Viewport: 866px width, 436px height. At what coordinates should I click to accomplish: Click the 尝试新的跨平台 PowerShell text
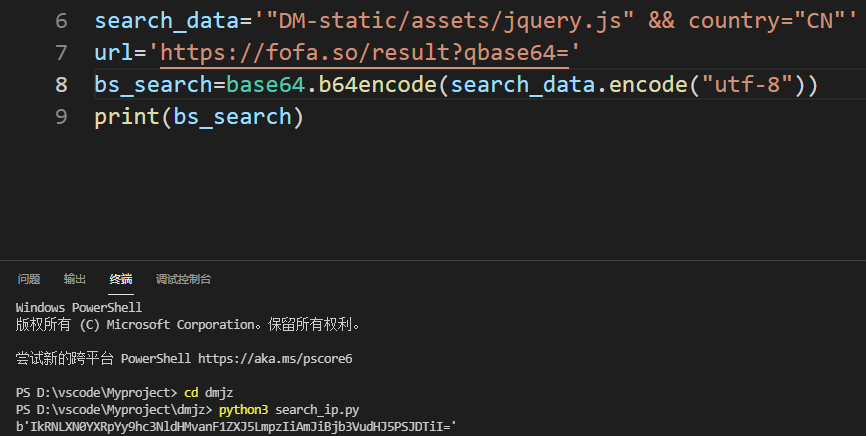click(x=103, y=359)
